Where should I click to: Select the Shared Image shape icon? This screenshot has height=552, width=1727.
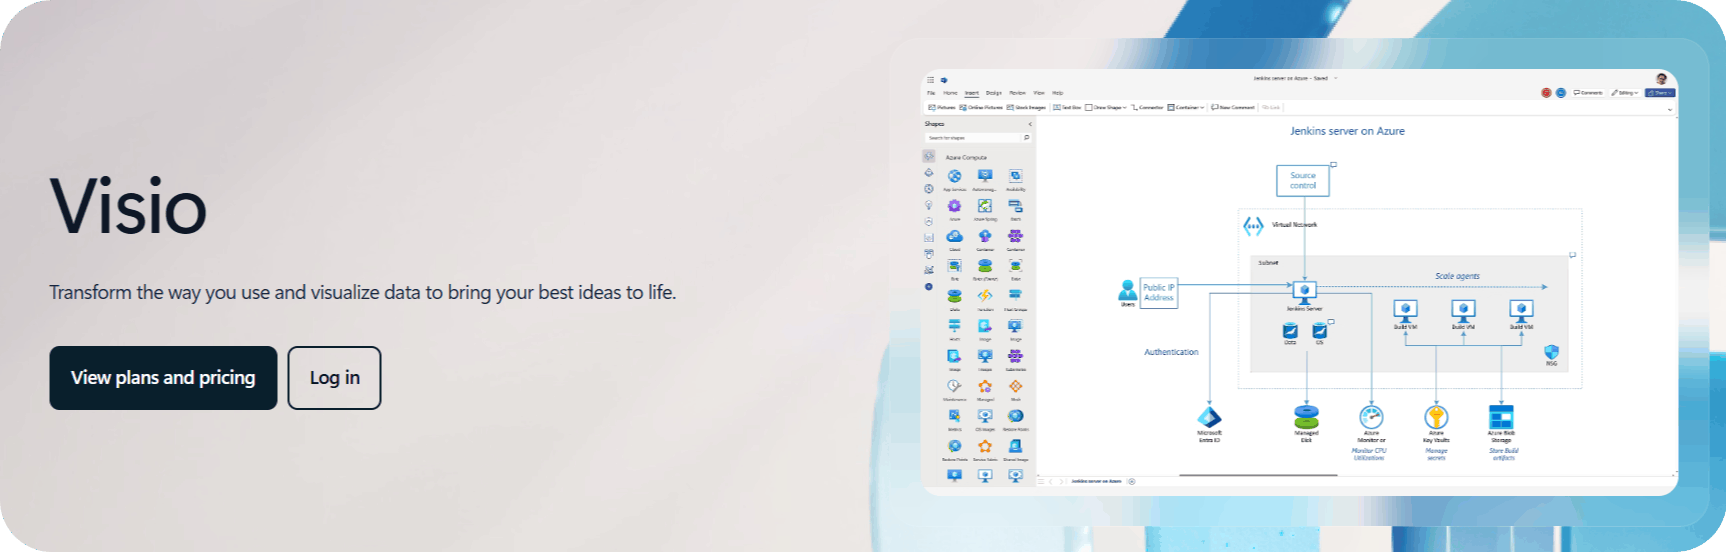tap(1015, 446)
